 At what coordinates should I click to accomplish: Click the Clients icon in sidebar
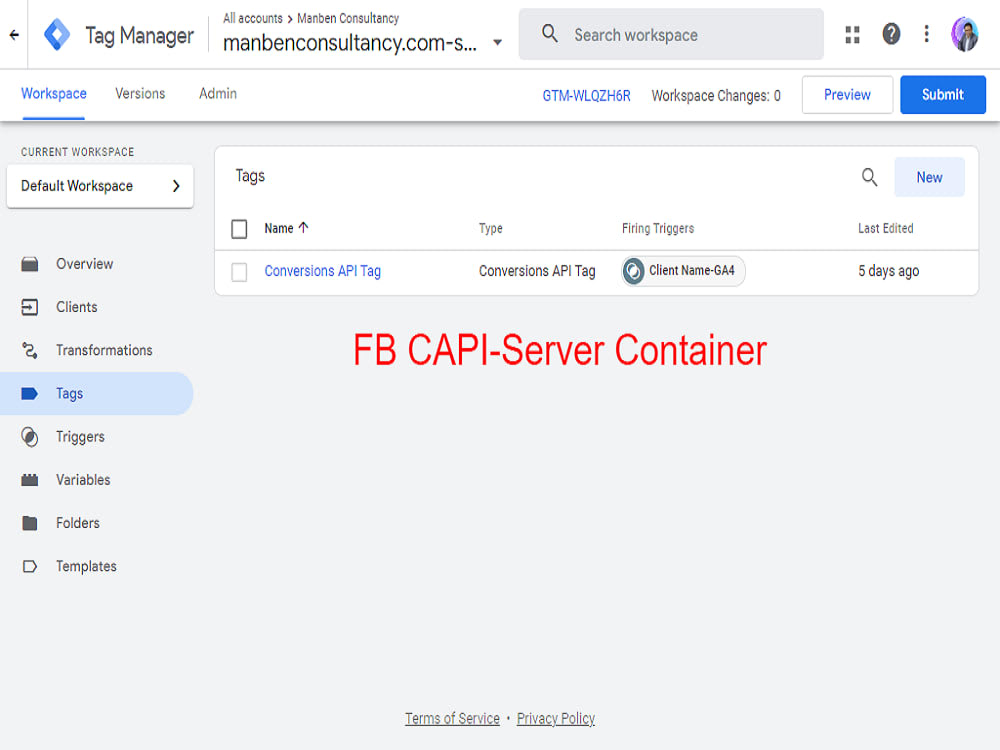29,307
